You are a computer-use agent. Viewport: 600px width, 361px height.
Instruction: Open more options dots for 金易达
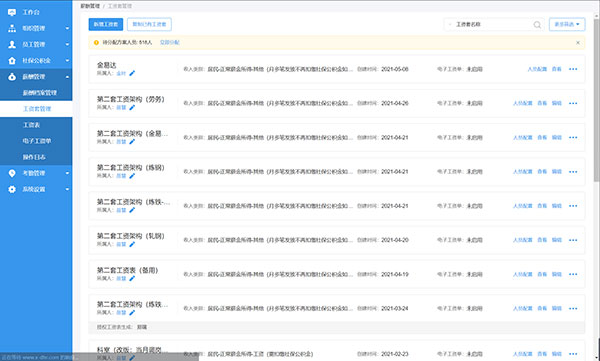(x=573, y=69)
